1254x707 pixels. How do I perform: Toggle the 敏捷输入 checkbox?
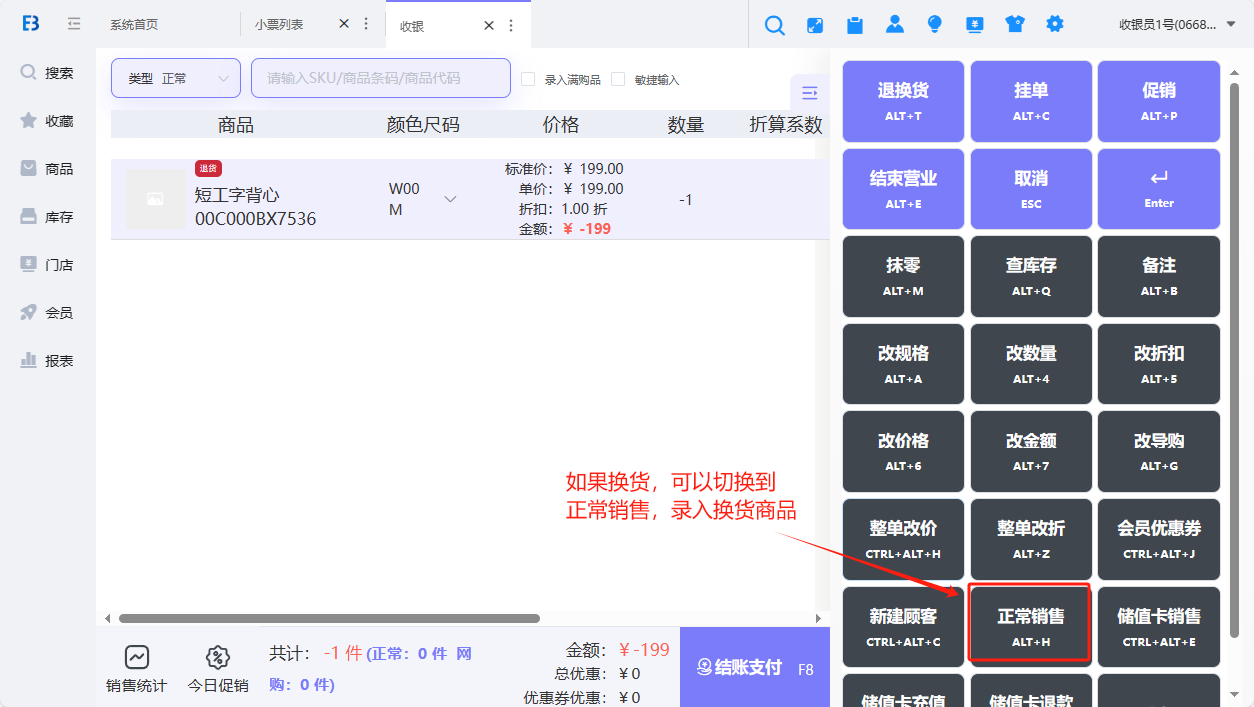click(618, 79)
